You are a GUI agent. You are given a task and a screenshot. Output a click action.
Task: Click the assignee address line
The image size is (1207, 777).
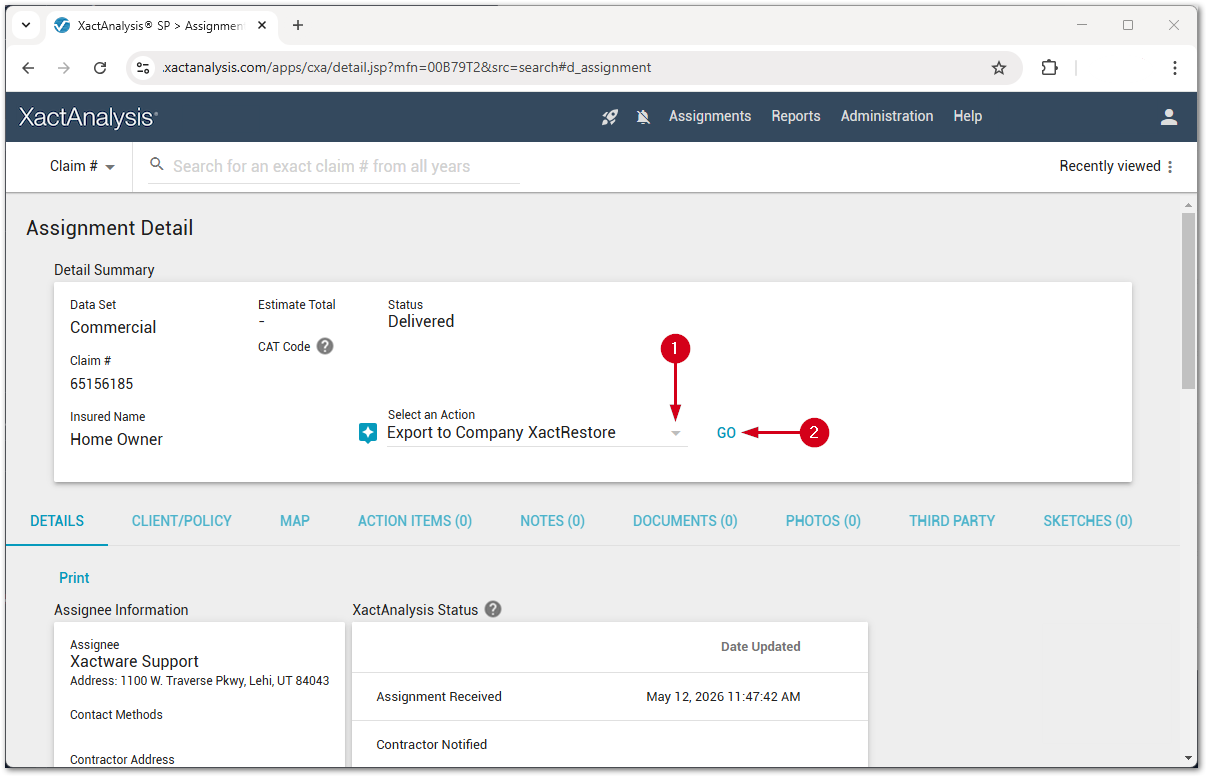(199, 681)
